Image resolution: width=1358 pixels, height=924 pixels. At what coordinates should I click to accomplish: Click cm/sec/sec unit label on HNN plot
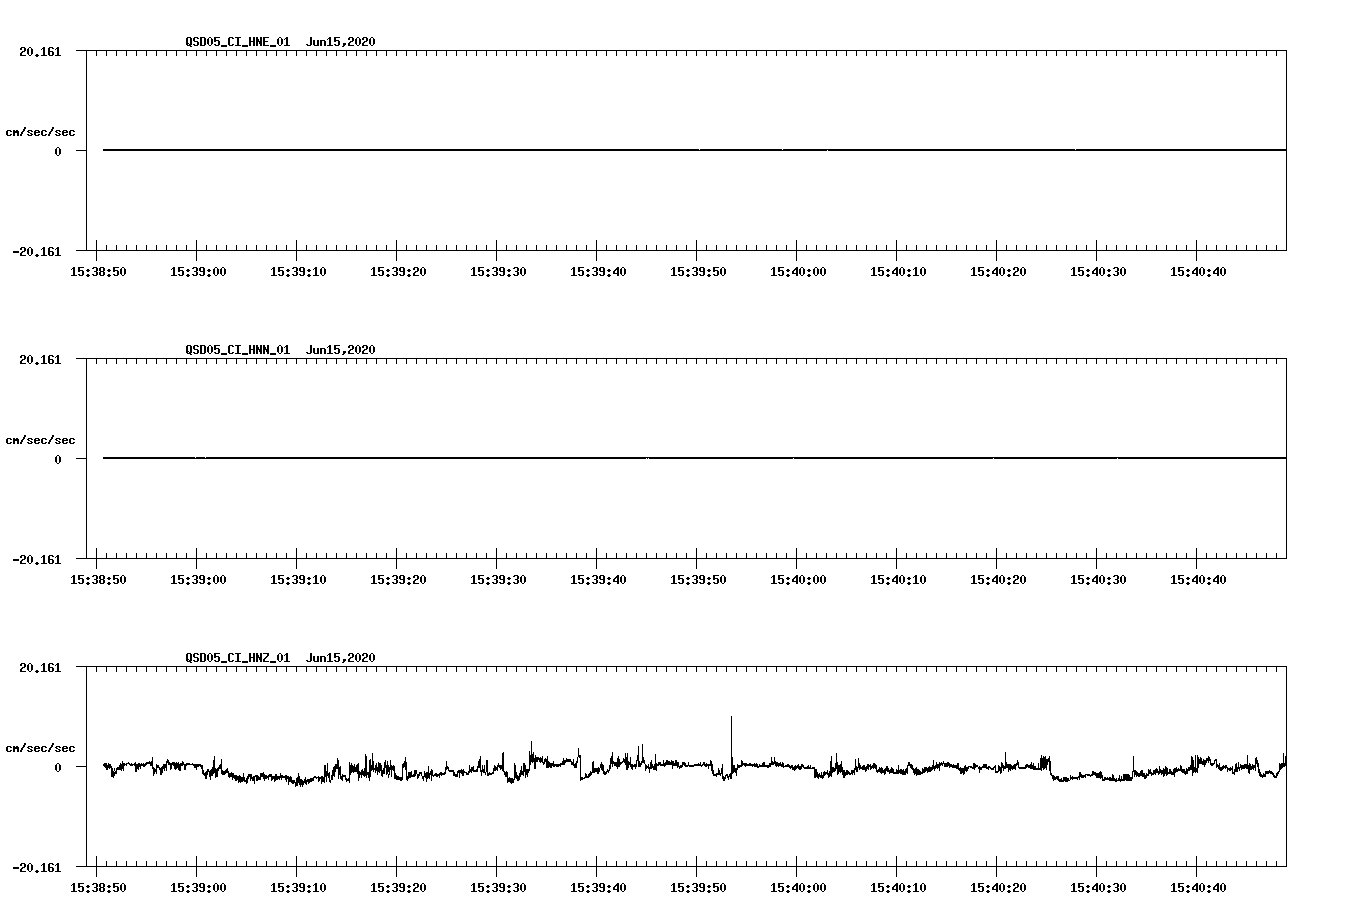click(40, 440)
